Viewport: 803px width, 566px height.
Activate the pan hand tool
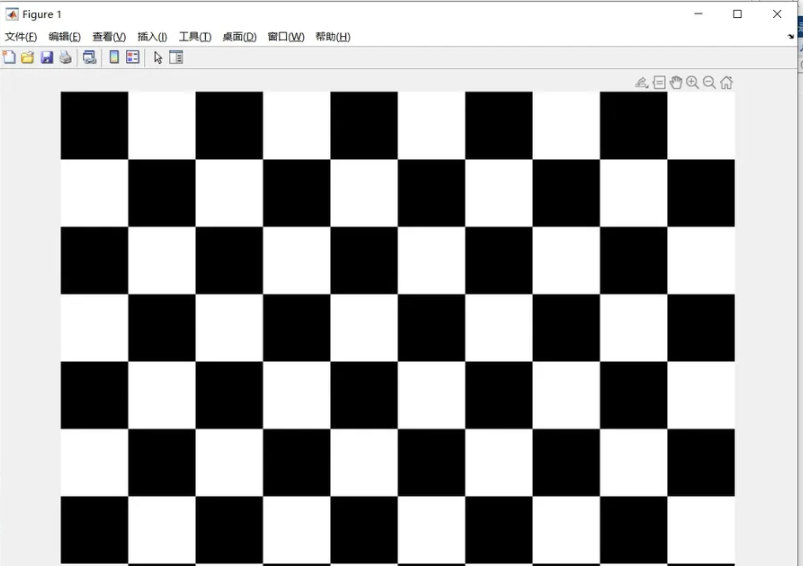tap(676, 82)
